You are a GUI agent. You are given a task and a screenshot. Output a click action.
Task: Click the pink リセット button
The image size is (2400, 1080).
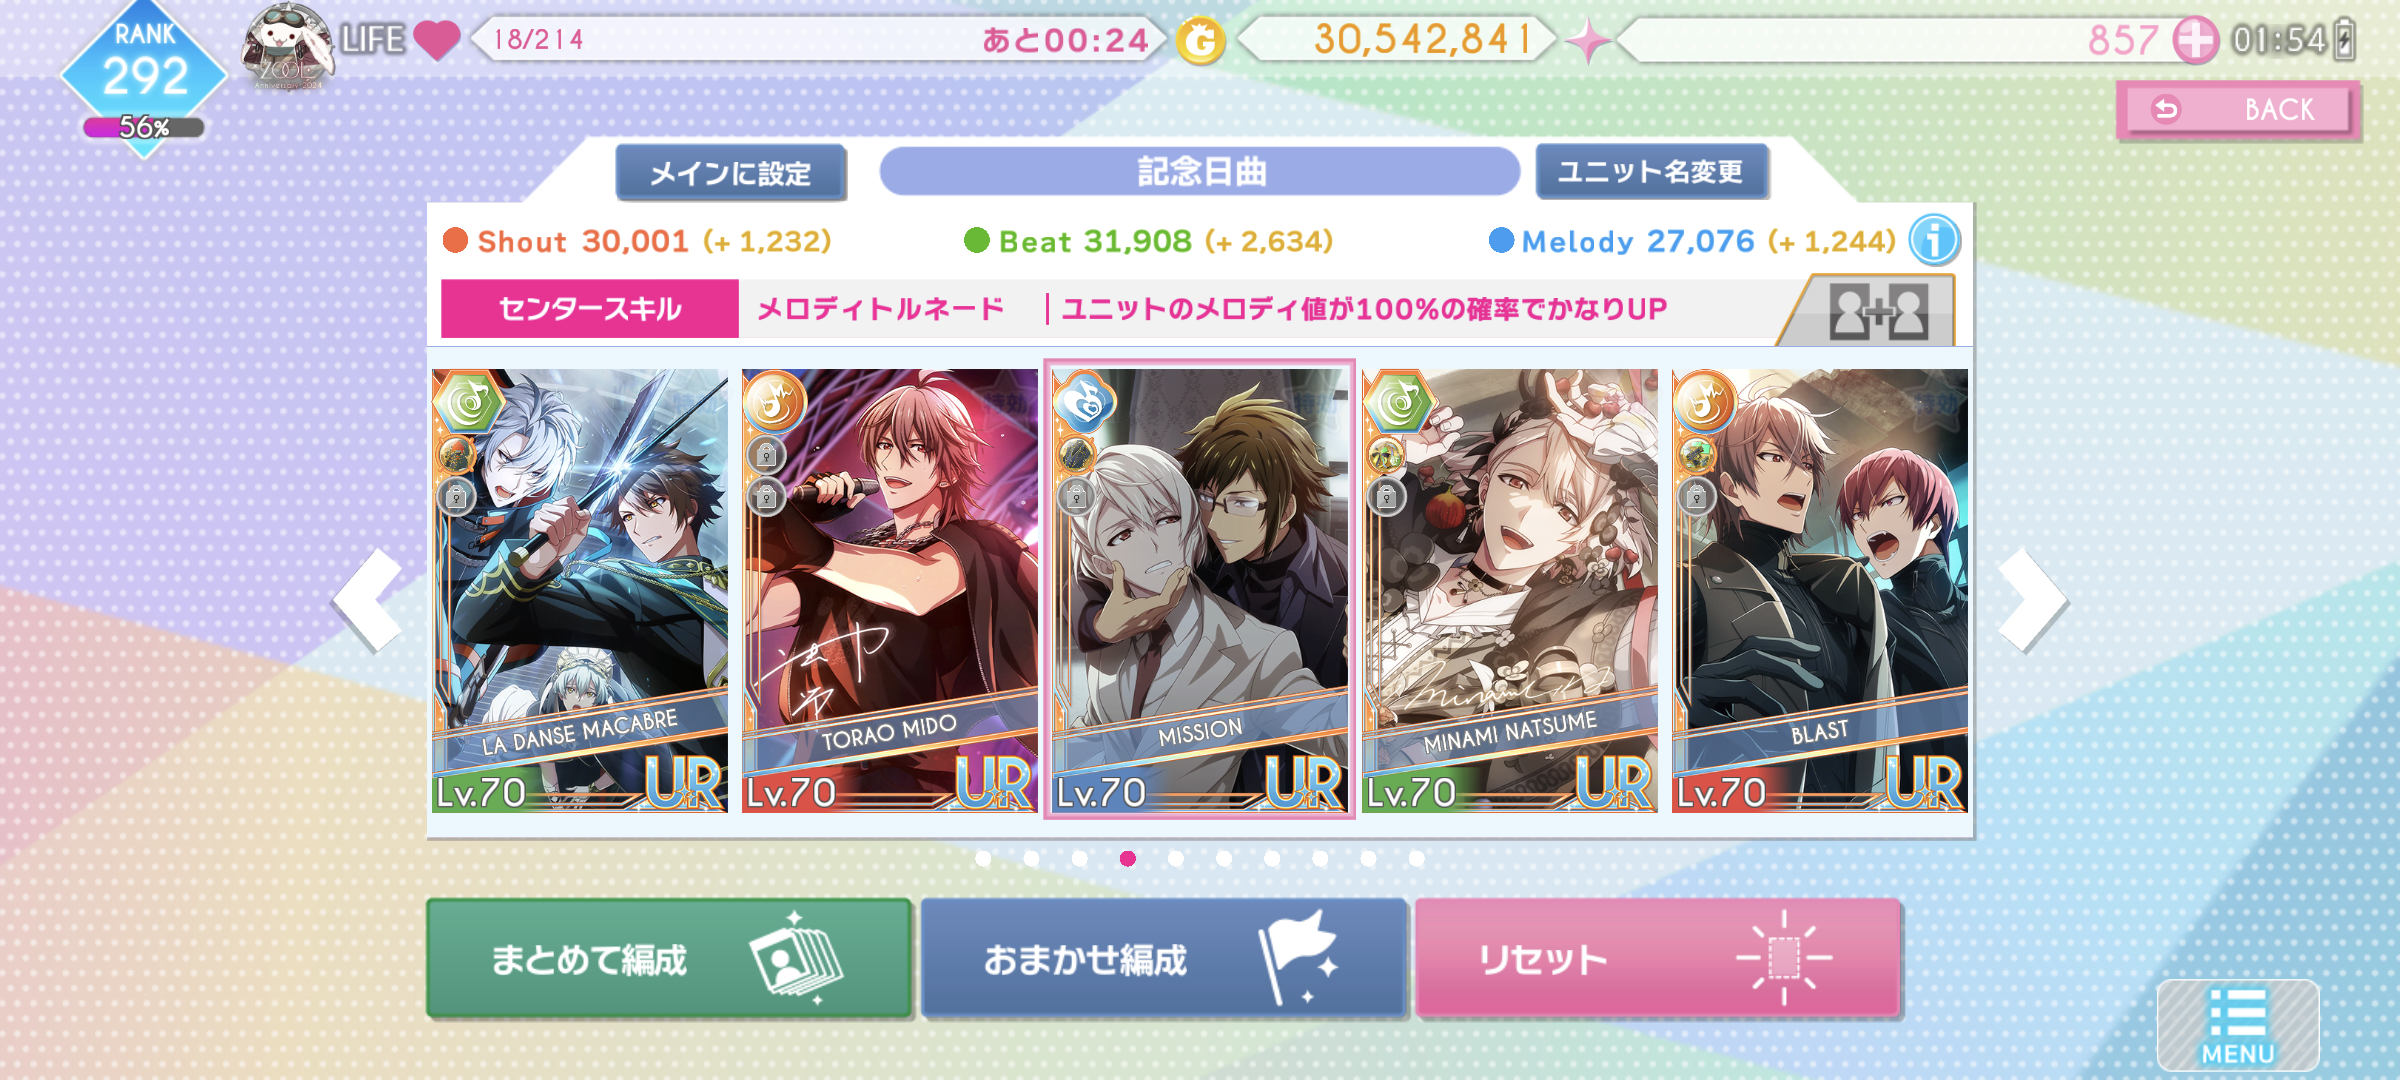click(1657, 958)
